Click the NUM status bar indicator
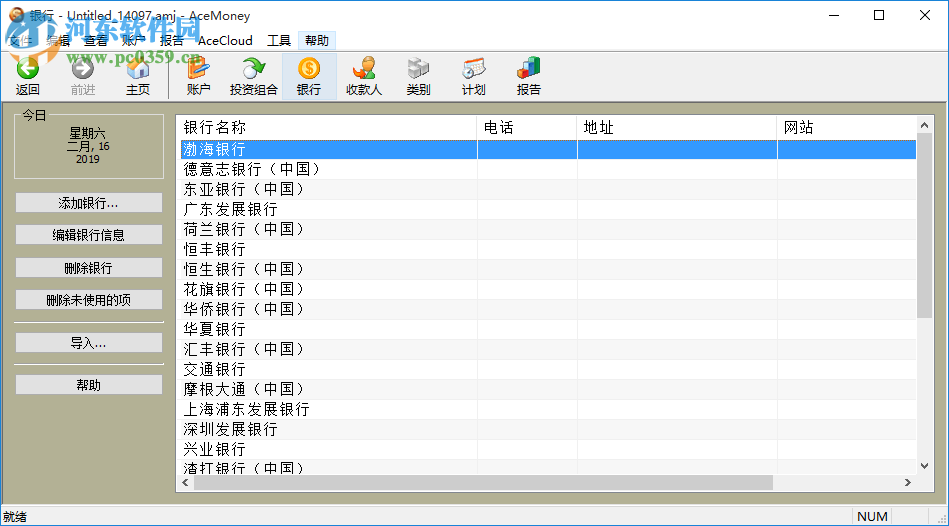Image resolution: width=949 pixels, height=526 pixels. click(x=872, y=516)
